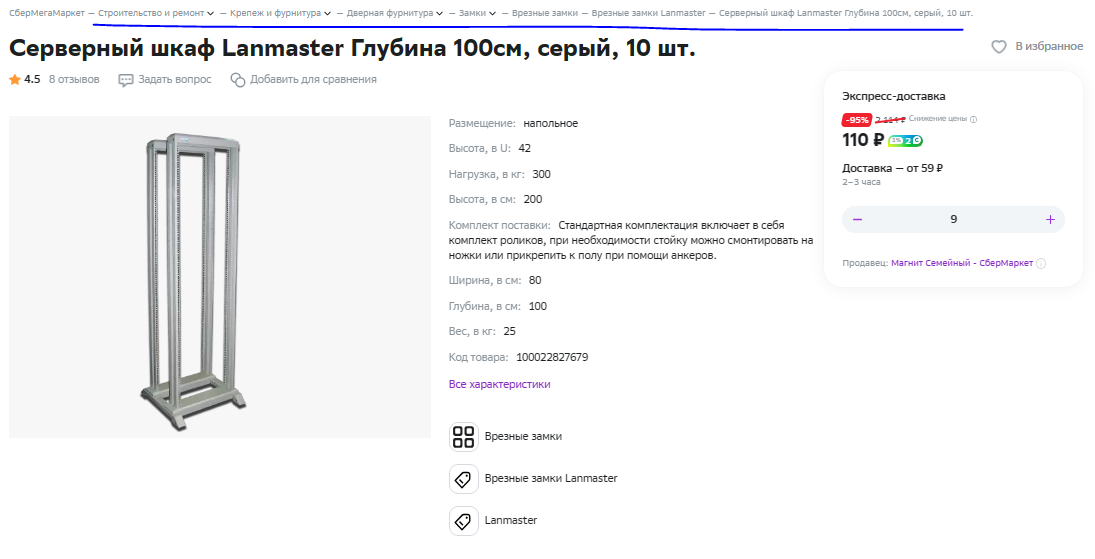This screenshot has width=1095, height=559.
Task: Click last breadcrumb Серверный шкаф Lanmaster
Action: (x=846, y=13)
